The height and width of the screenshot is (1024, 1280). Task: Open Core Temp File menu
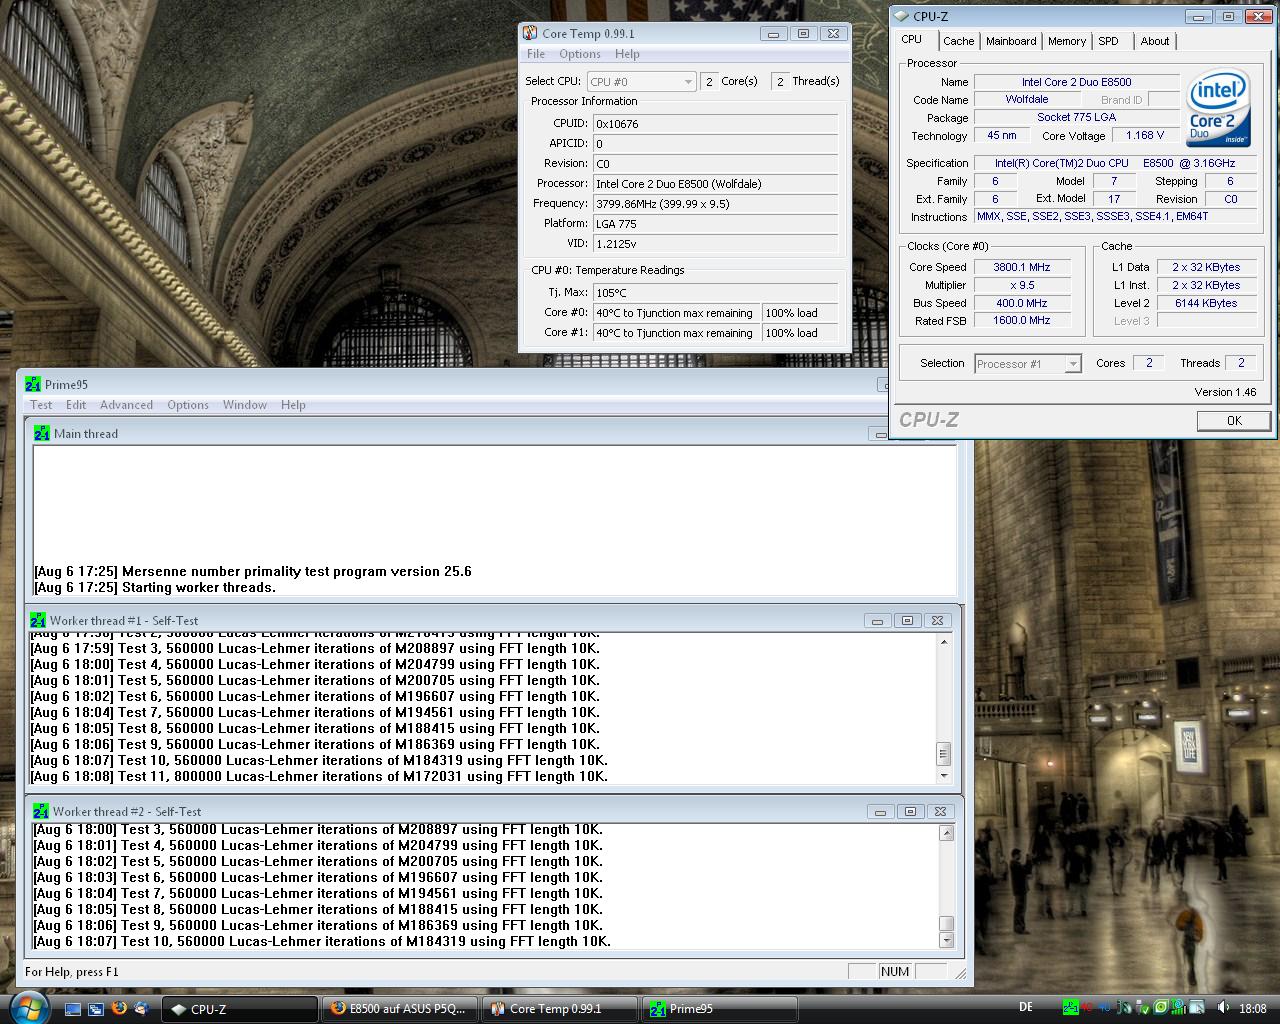pyautogui.click(x=536, y=54)
